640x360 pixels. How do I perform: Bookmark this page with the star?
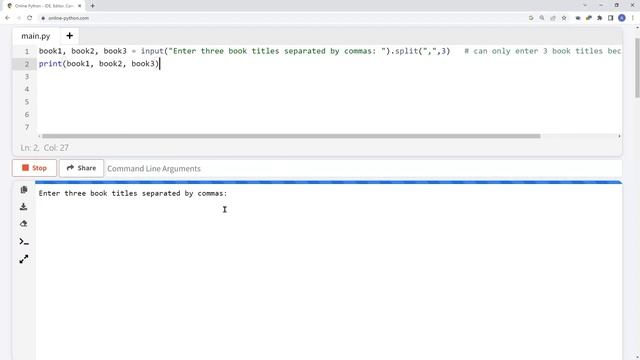click(564, 18)
